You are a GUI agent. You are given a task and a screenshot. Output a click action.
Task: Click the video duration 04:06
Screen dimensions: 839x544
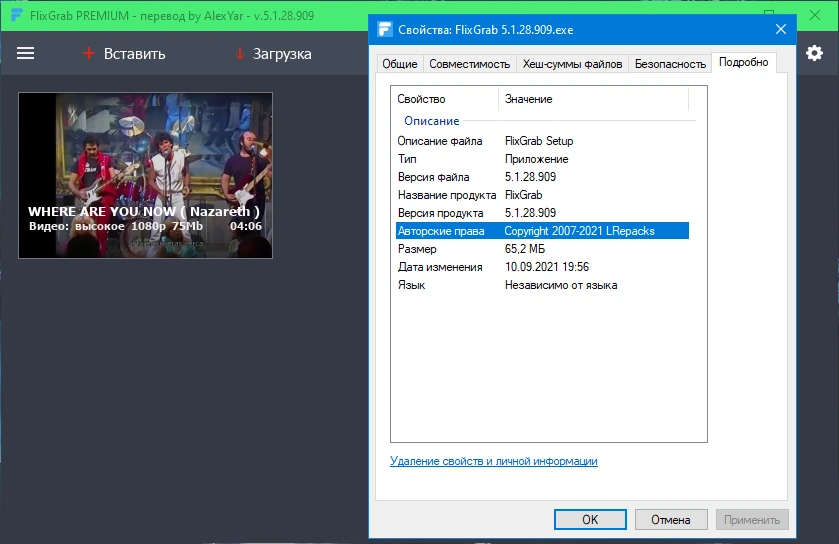[246, 226]
